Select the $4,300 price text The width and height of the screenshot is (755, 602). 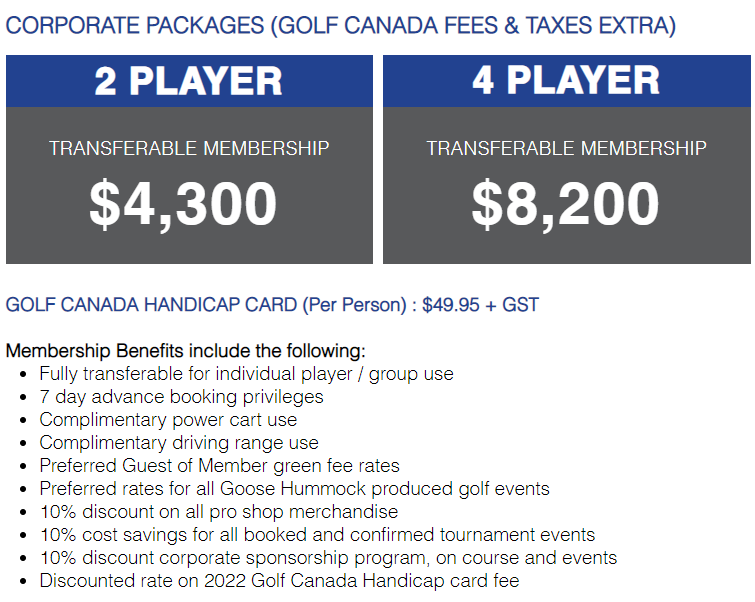click(183, 204)
